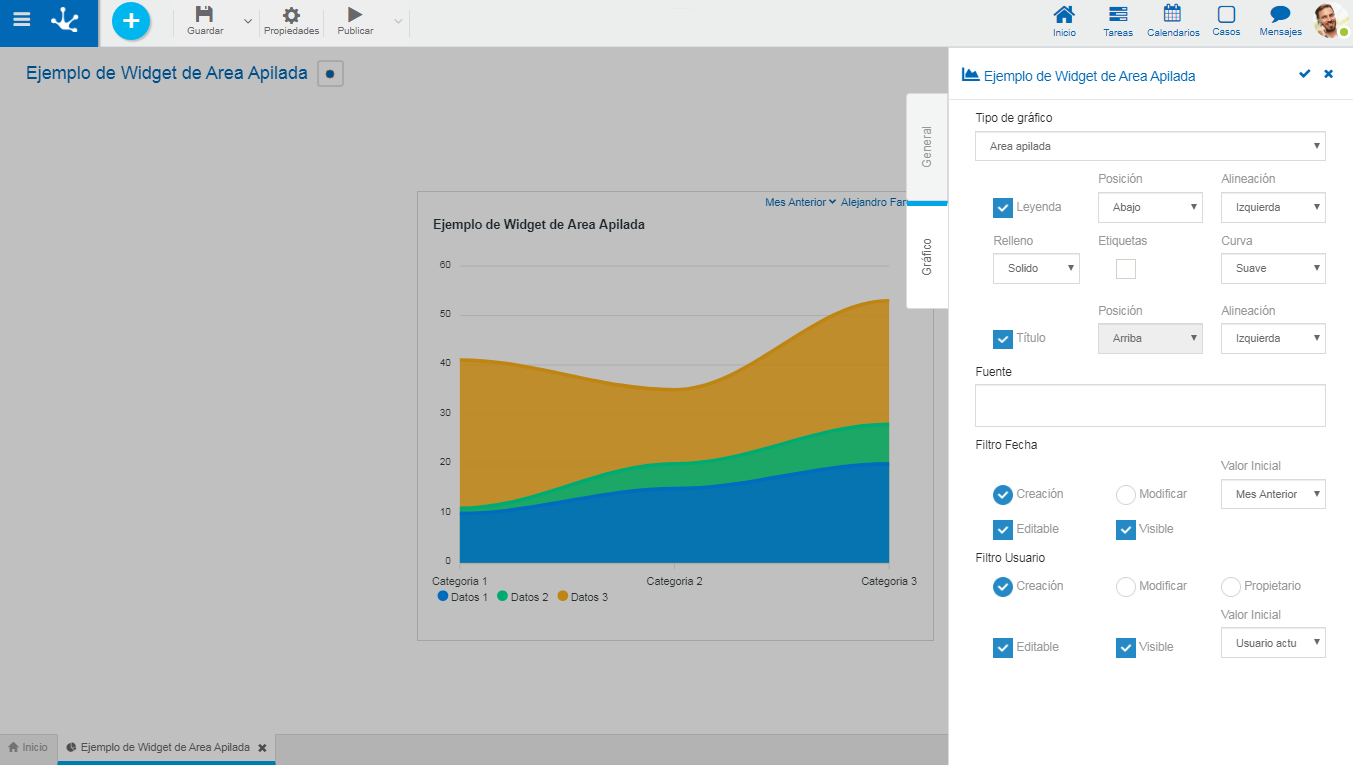Screen dimensions: 1353x765
Task: Open Título Posición dropdown showing Arriba
Action: [1150, 338]
